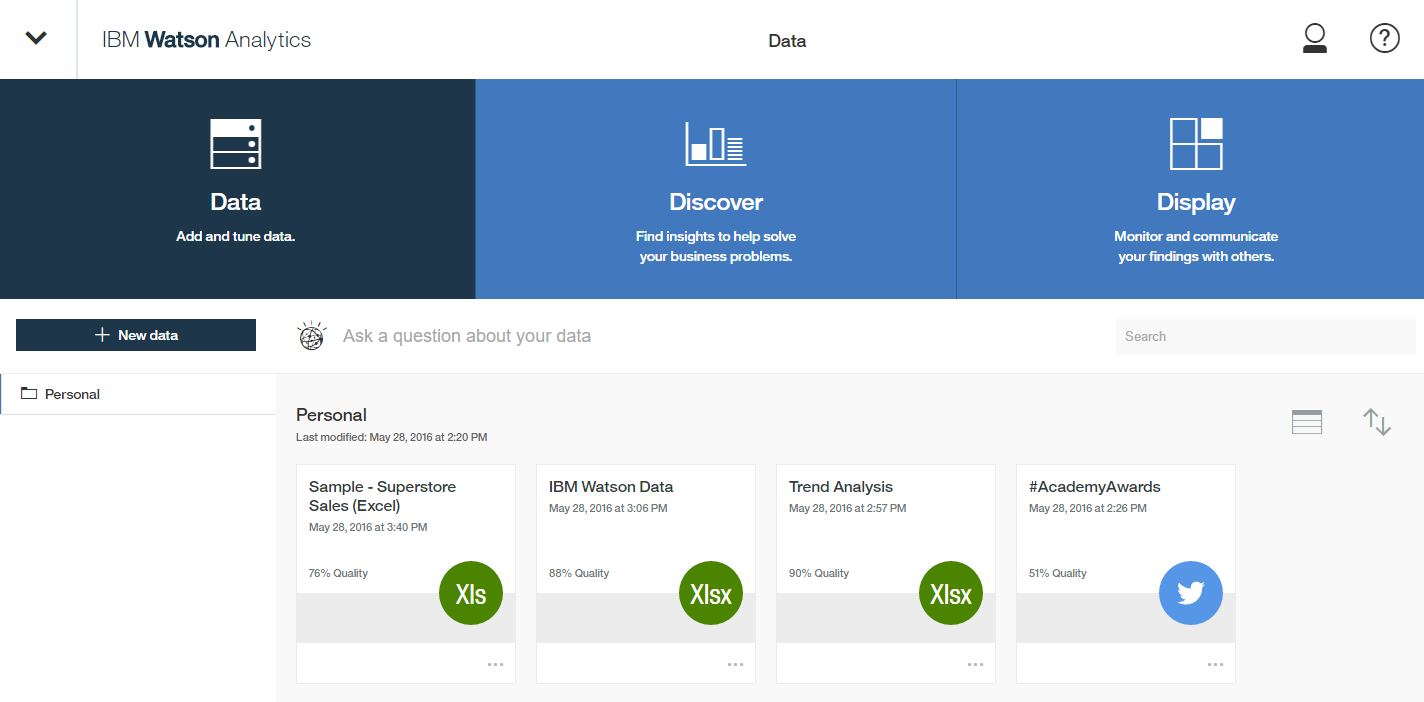This screenshot has height=702, width=1424.
Task: Switch to list view of datasets
Action: [x=1306, y=421]
